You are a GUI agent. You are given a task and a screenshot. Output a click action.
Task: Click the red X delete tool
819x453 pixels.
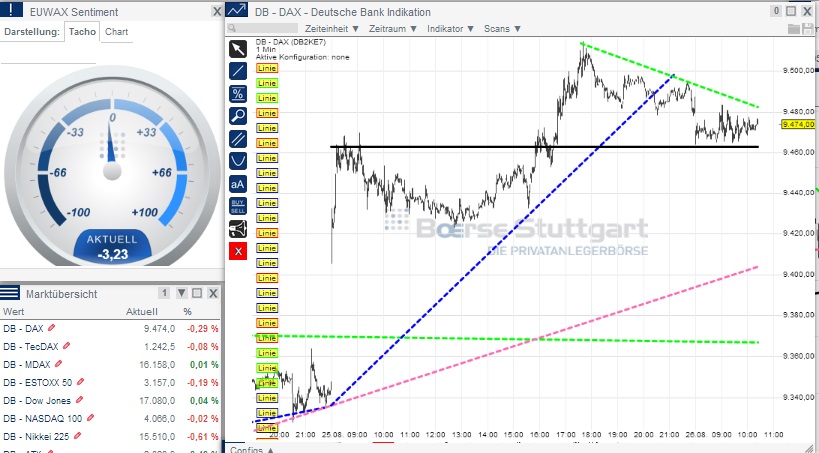[238, 251]
